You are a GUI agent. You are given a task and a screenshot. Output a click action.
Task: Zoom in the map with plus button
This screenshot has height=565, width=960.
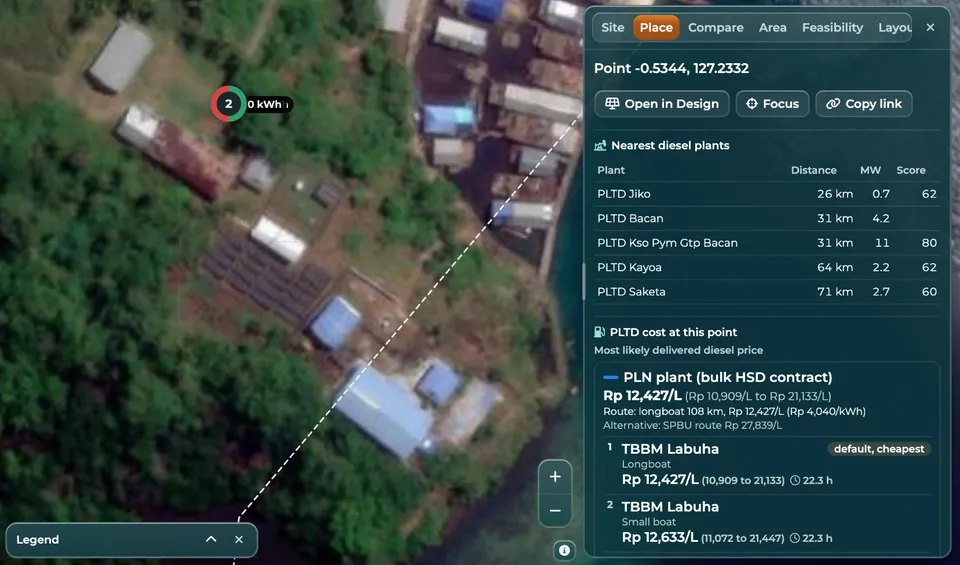(x=555, y=477)
